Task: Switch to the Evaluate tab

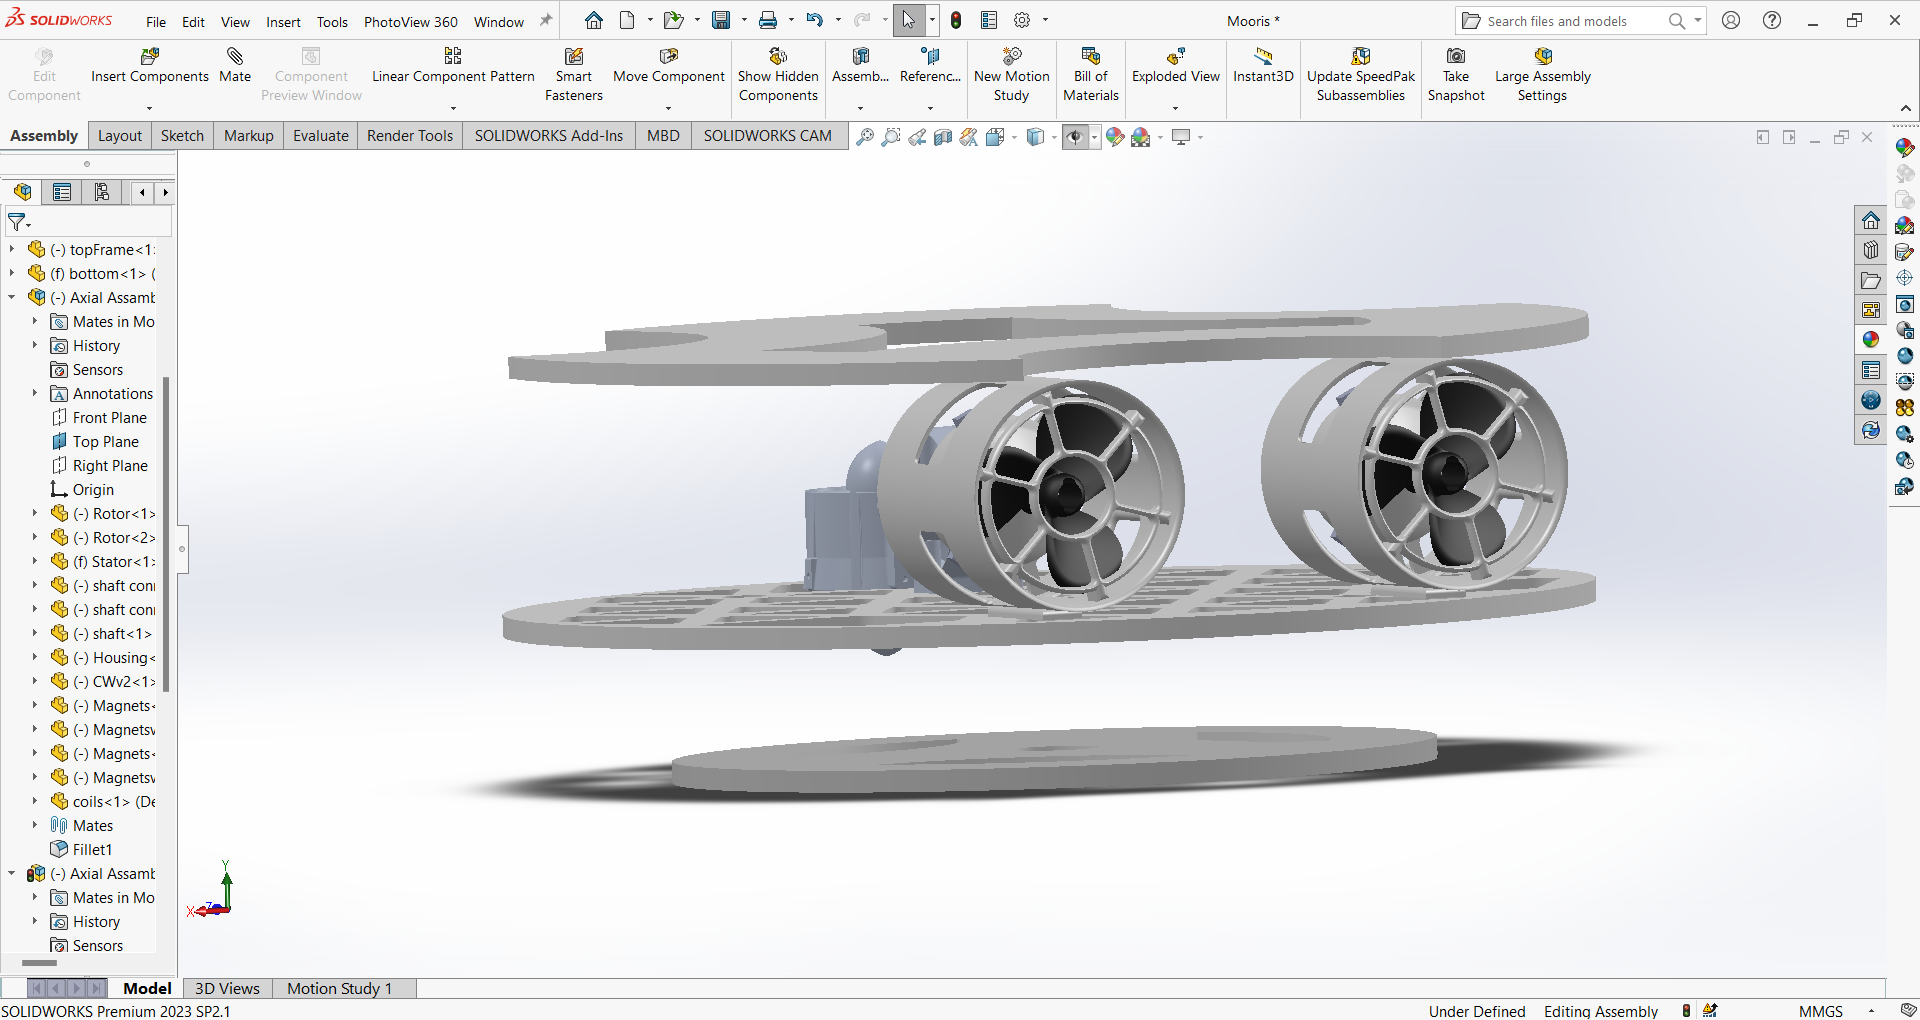Action: point(320,136)
